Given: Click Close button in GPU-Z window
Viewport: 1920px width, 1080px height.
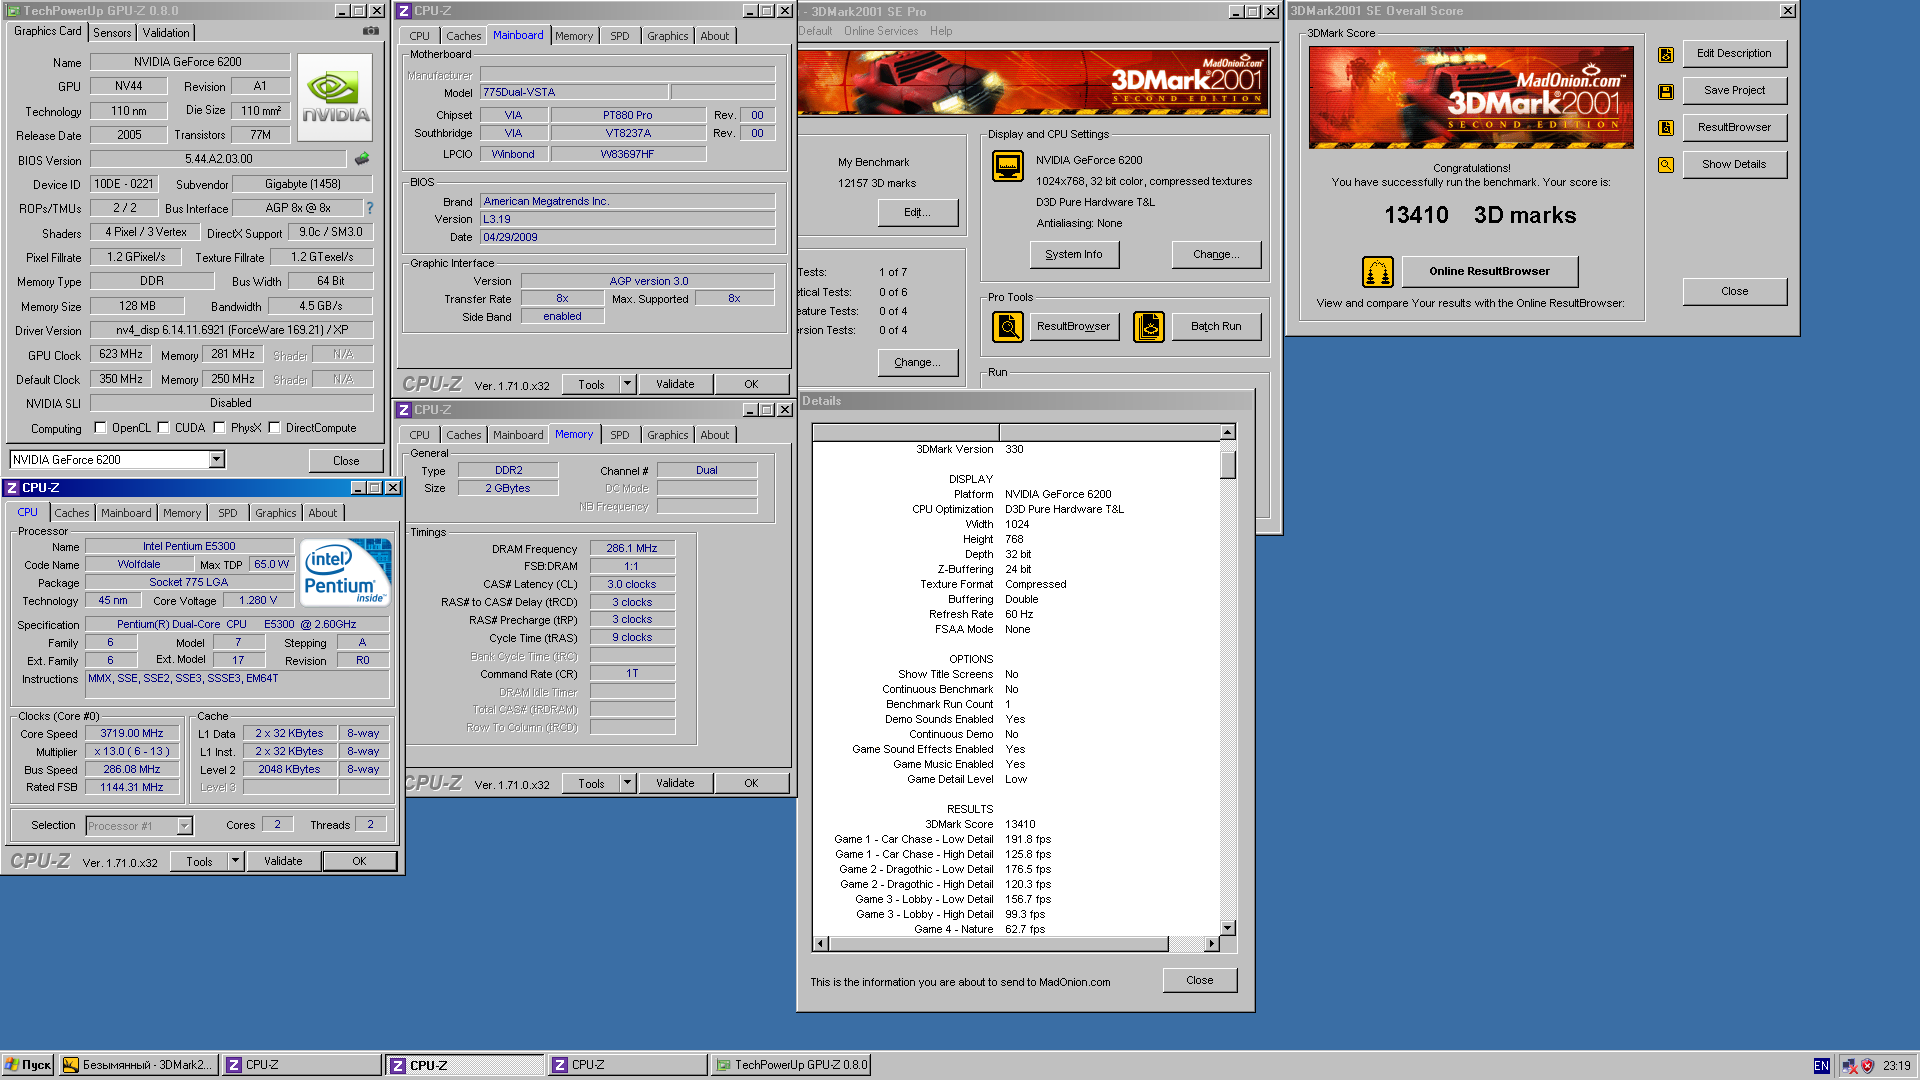Looking at the screenshot, I should coord(346,461).
